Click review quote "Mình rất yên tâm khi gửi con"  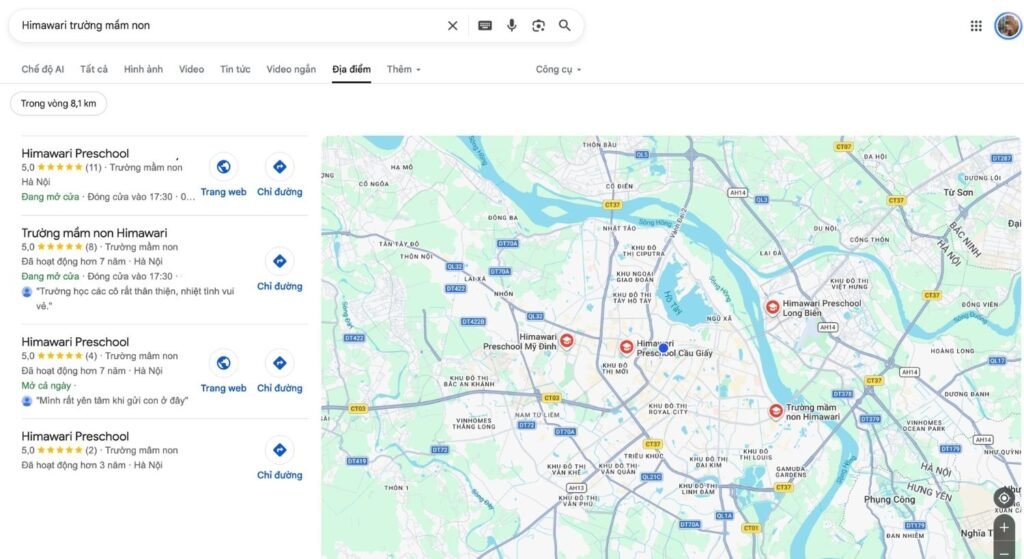[112, 400]
